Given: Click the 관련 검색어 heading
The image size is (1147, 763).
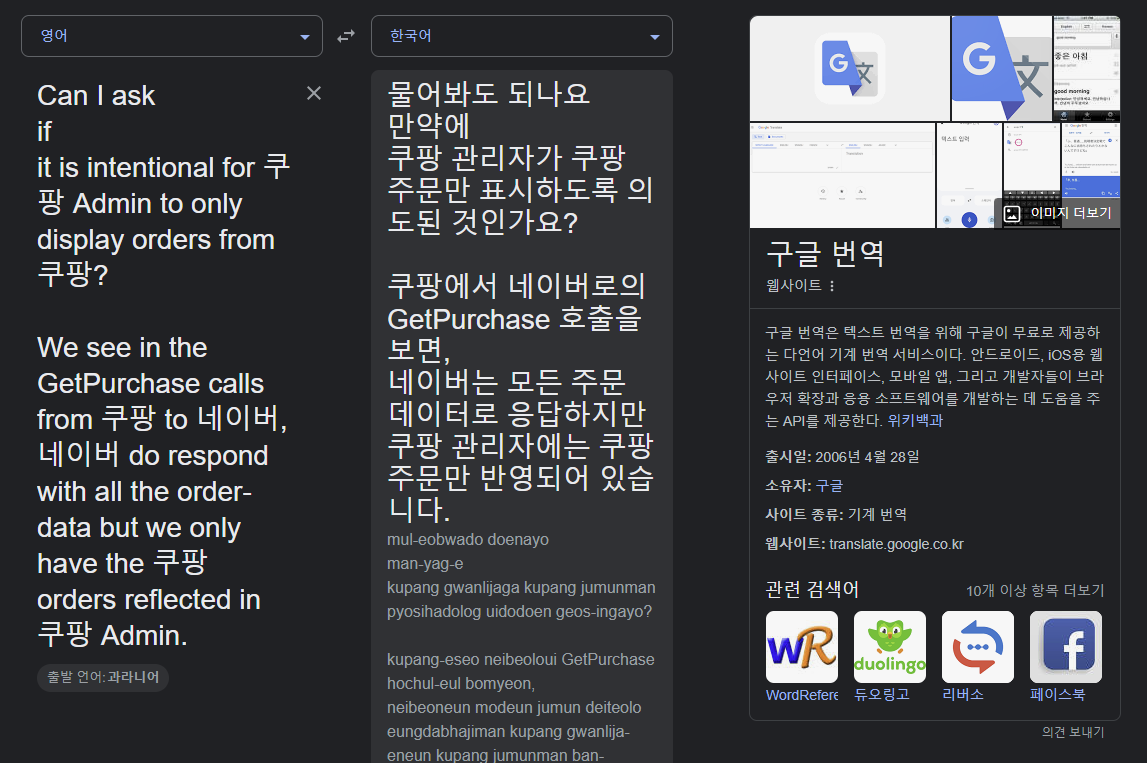Looking at the screenshot, I should pos(812,590).
